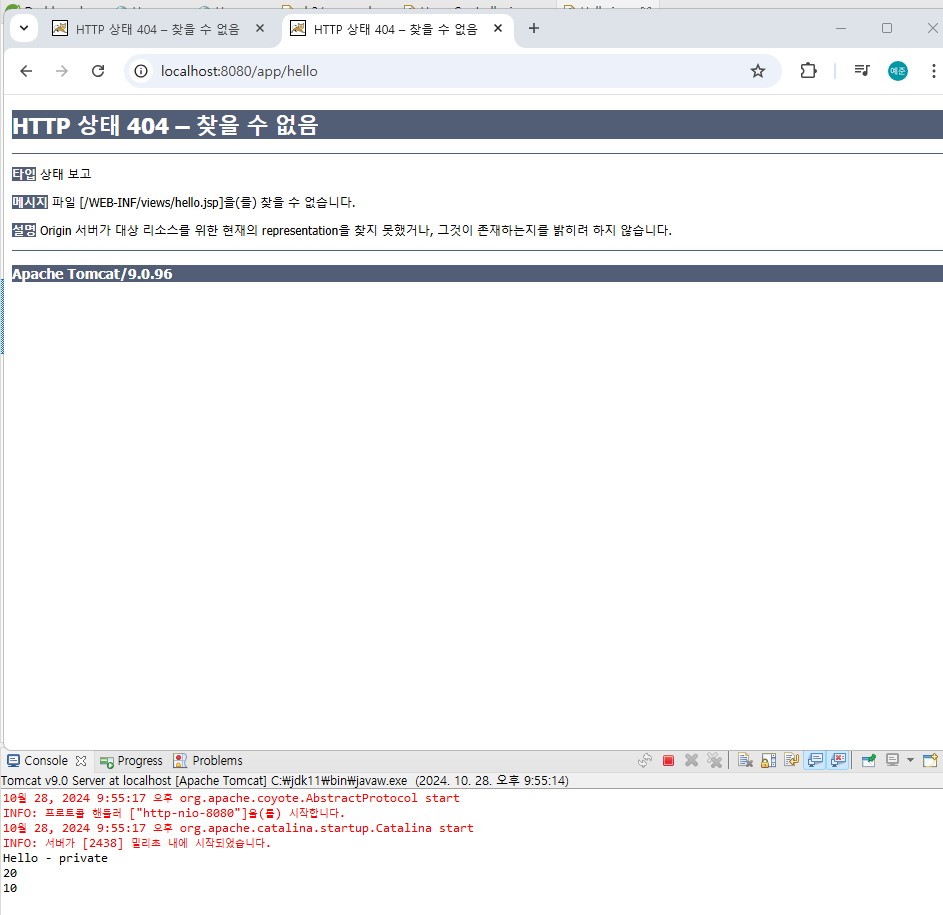Click the '타입 상태 보고' line
Viewport: 943px width, 915px height.
(x=52, y=174)
